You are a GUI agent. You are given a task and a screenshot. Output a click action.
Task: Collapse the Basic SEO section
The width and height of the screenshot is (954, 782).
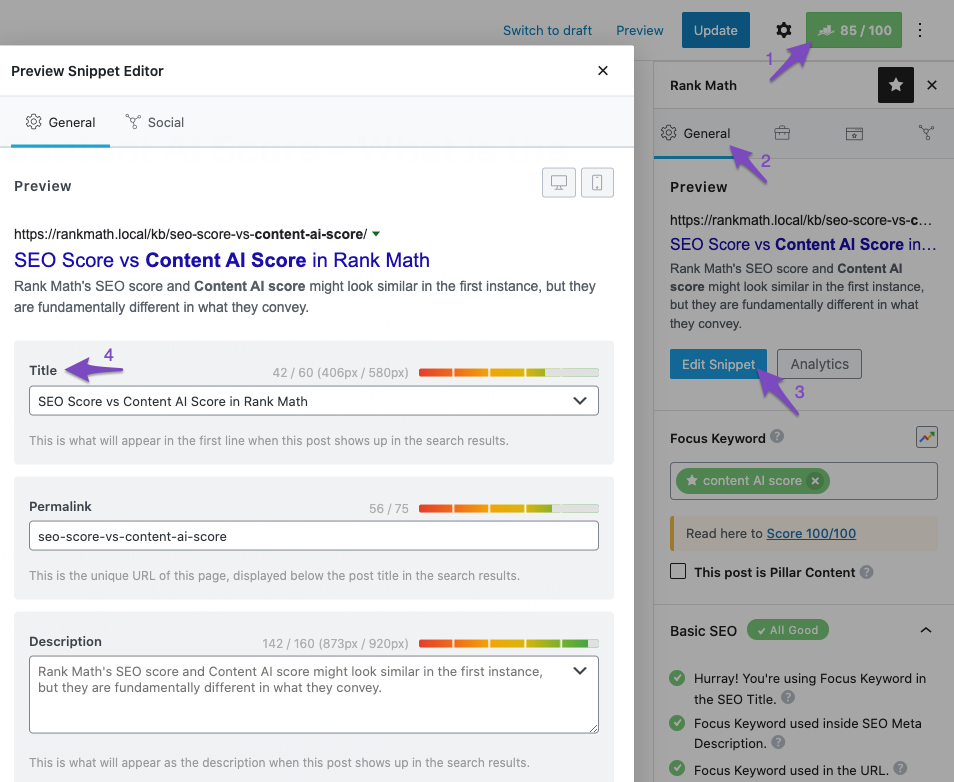[925, 630]
